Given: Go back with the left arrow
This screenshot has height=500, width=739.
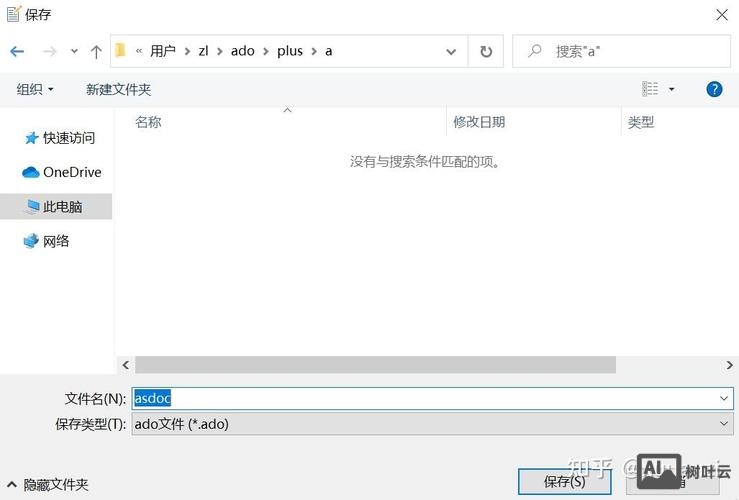Looking at the screenshot, I should [17, 51].
